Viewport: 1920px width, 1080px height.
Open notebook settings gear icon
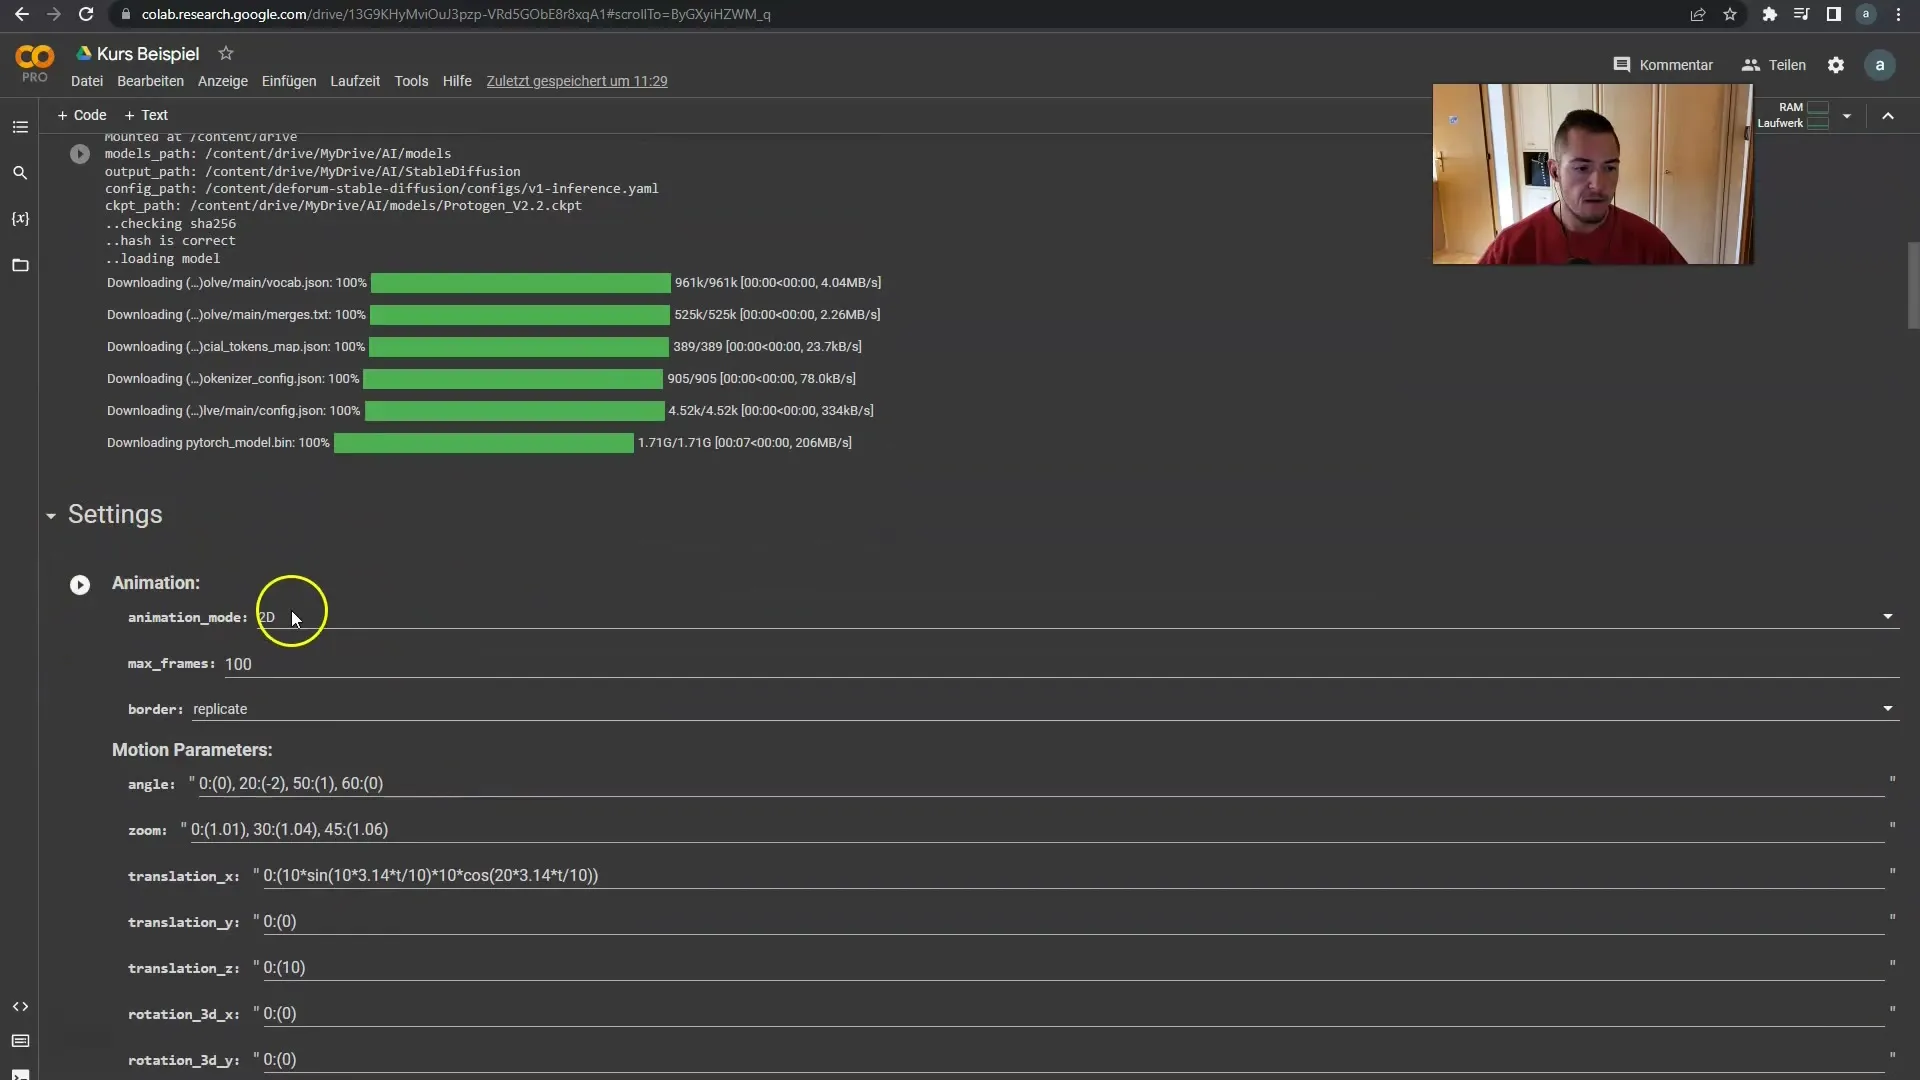click(x=1836, y=65)
